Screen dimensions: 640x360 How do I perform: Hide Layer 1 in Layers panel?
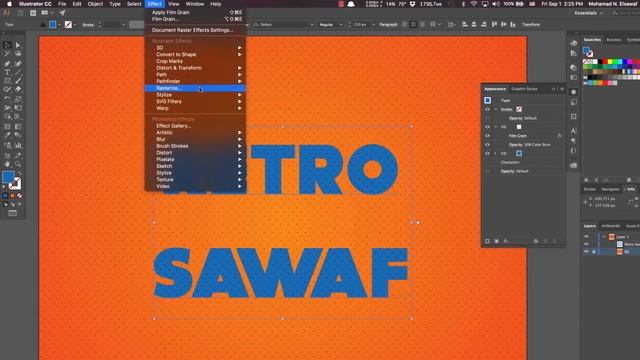[x=587, y=237]
